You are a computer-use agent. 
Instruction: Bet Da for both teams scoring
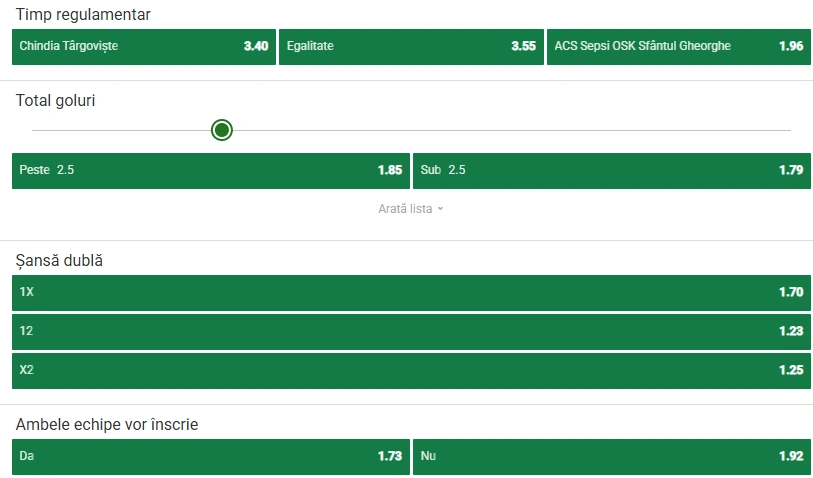pos(211,457)
